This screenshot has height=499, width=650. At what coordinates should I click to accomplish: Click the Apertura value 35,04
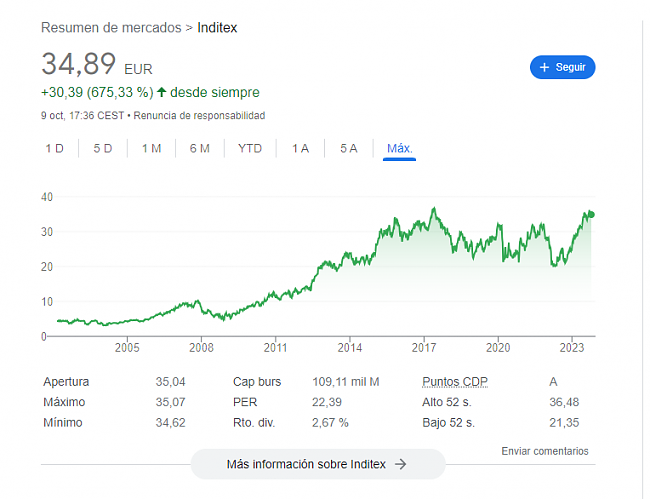[x=170, y=382]
